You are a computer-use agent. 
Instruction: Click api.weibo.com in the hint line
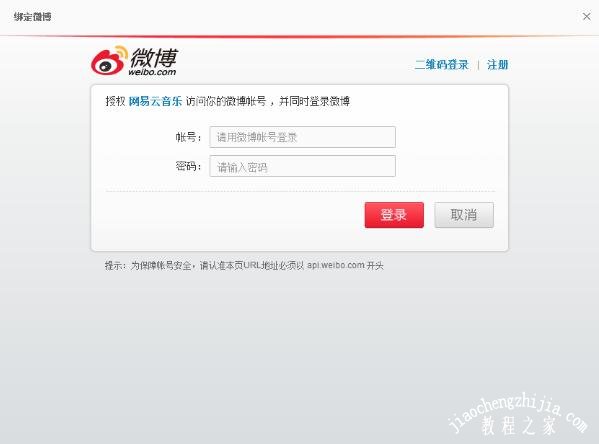coord(336,265)
